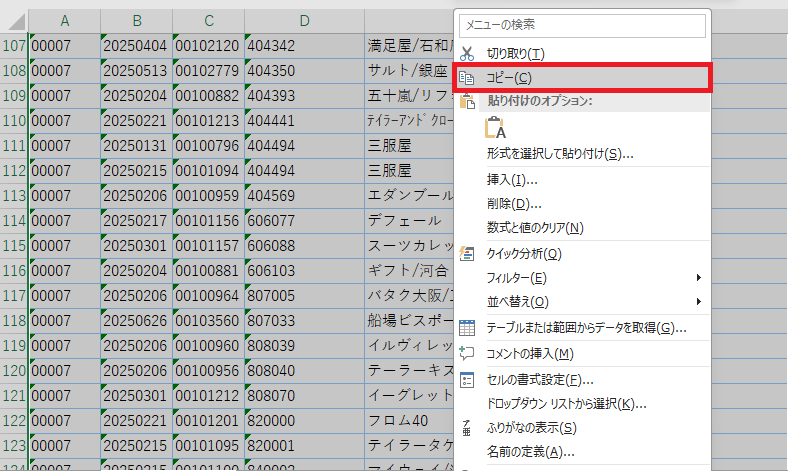Click cell containing 20250513 in column B
The image size is (788, 471).
click(137, 71)
